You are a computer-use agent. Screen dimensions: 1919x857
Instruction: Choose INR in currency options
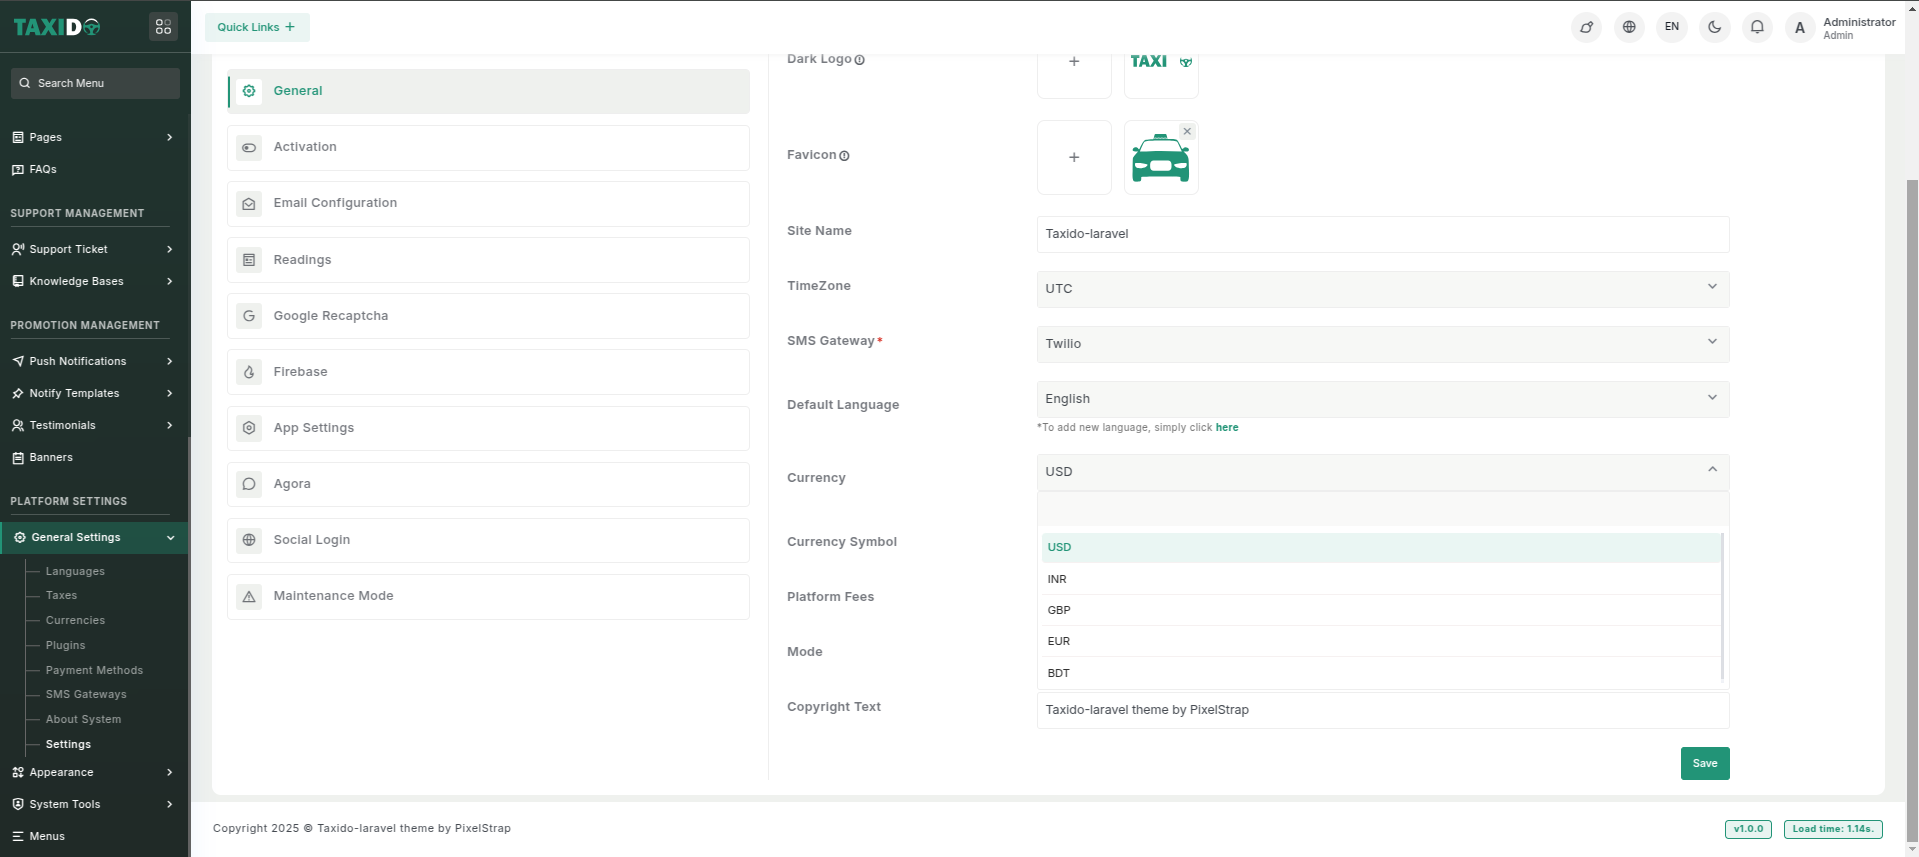(x=1057, y=579)
